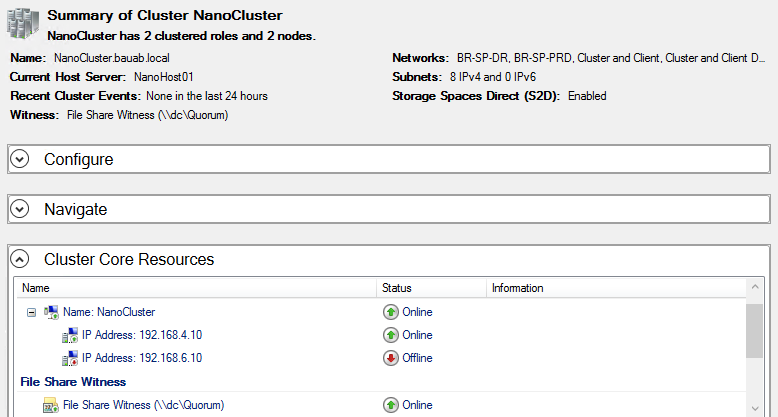Sort by the Name column header
This screenshot has height=417, width=778.
click(196, 288)
